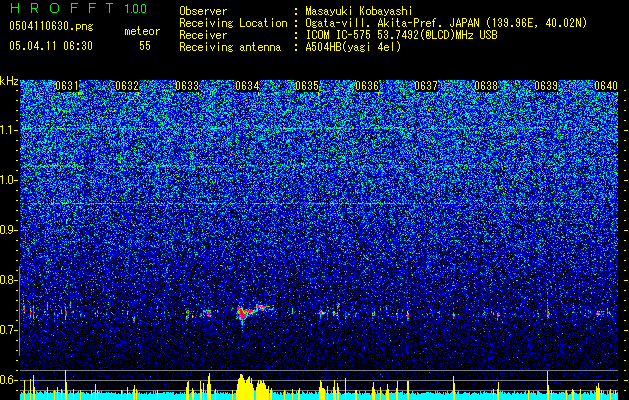Click the 0632 time marker
Image resolution: width=629 pixels, height=400 pixels.
pos(127,86)
